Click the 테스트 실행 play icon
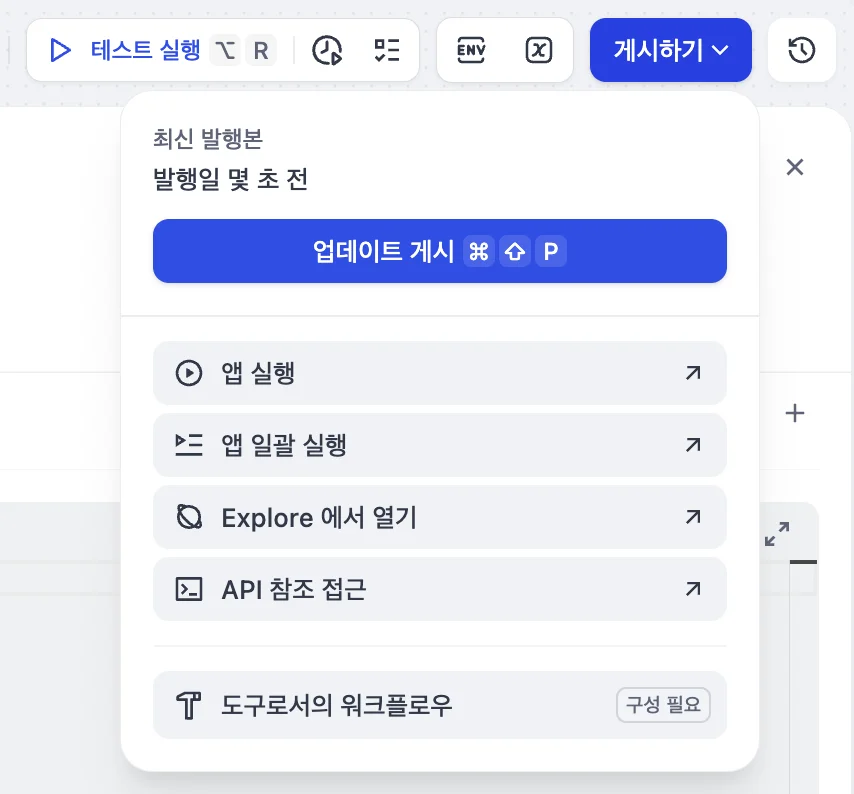 (x=61, y=50)
